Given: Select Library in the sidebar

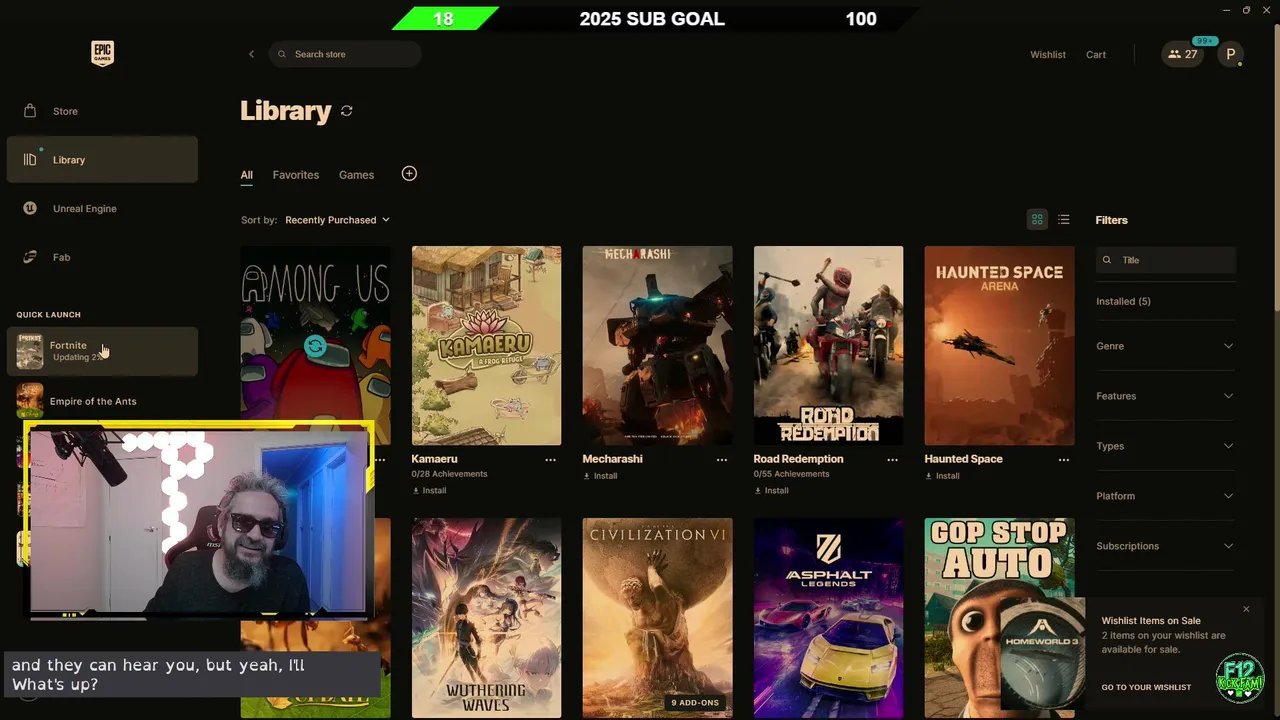Looking at the screenshot, I should pos(102,160).
